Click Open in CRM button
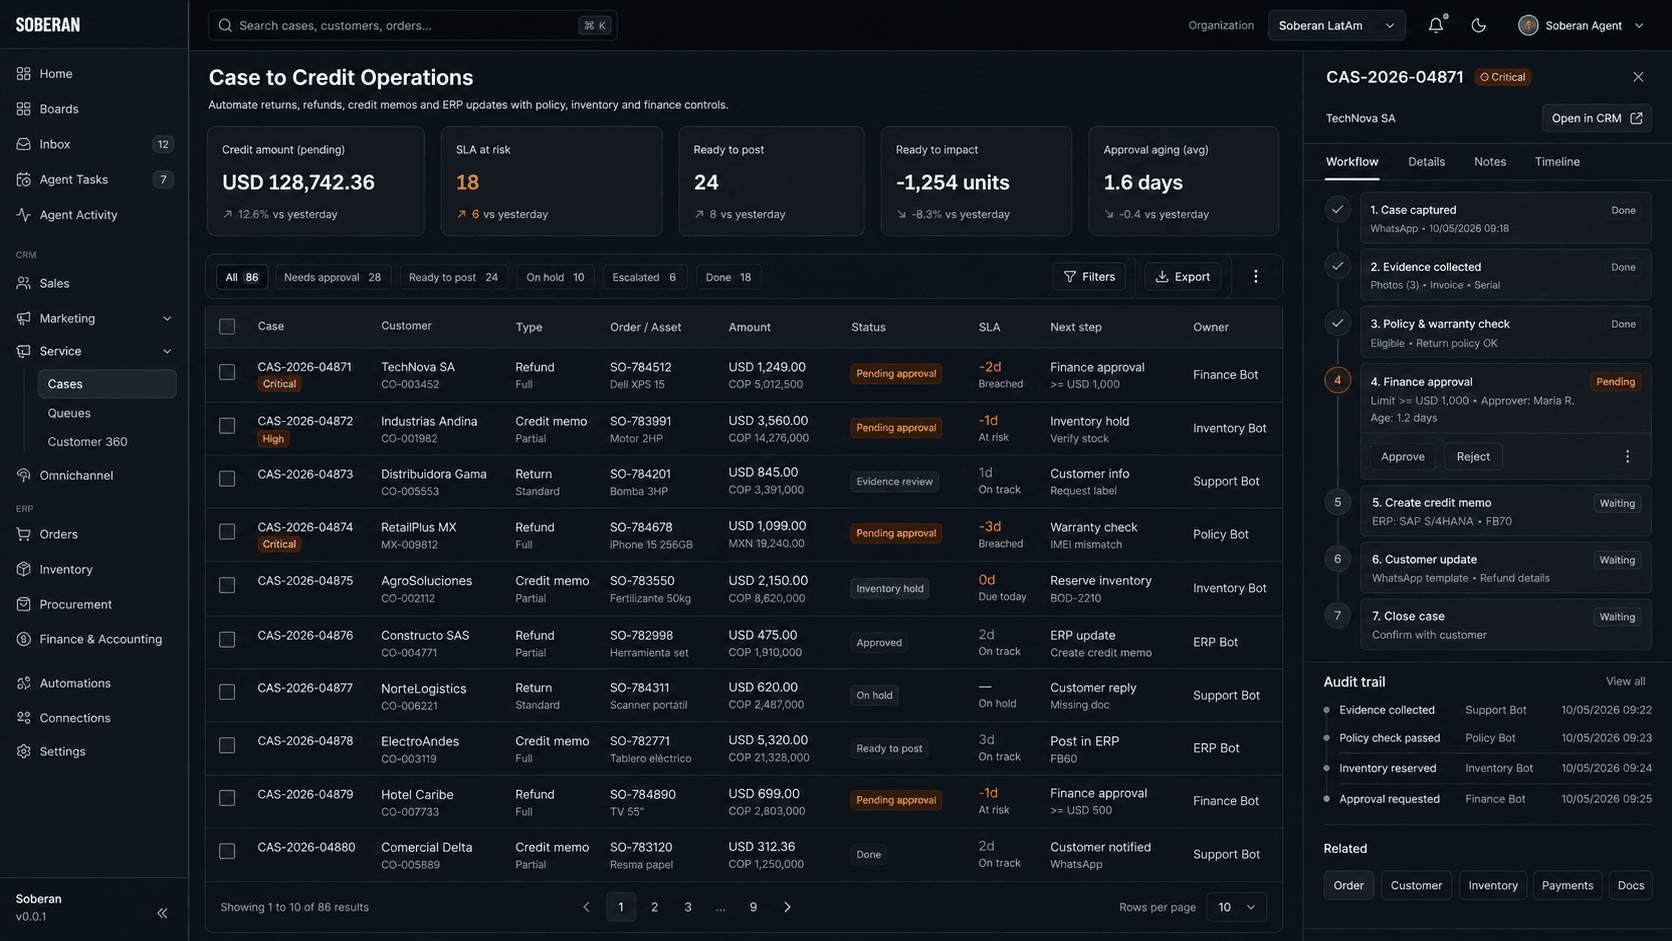The image size is (1672, 941). pos(1596,118)
